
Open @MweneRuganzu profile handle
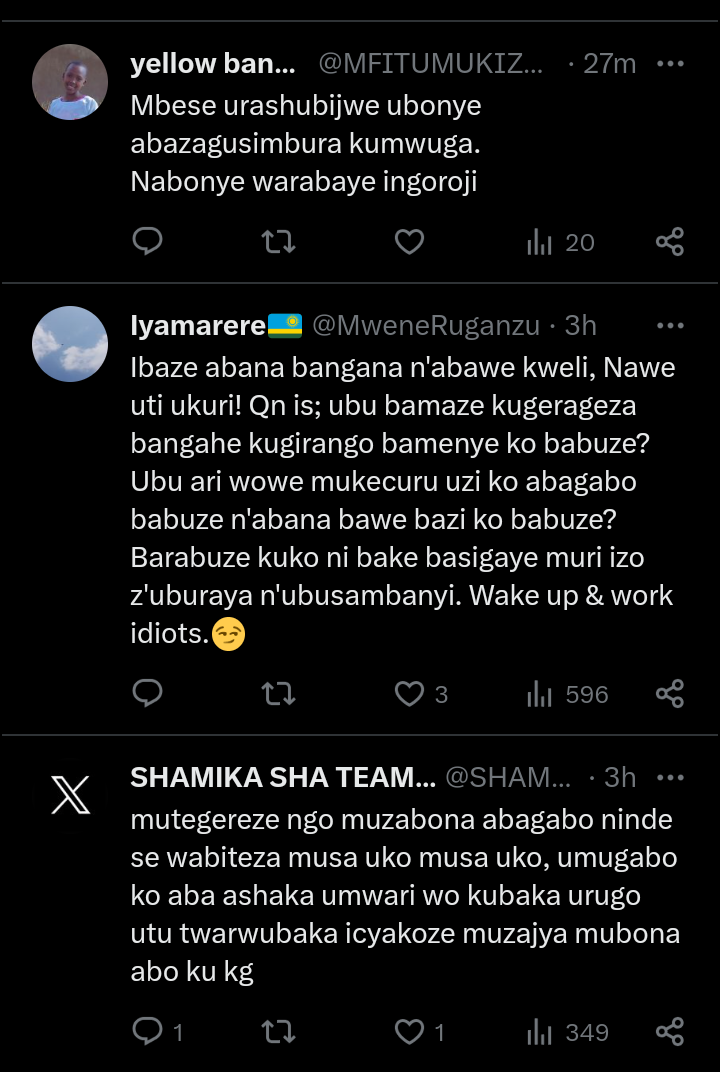pyautogui.click(x=430, y=326)
